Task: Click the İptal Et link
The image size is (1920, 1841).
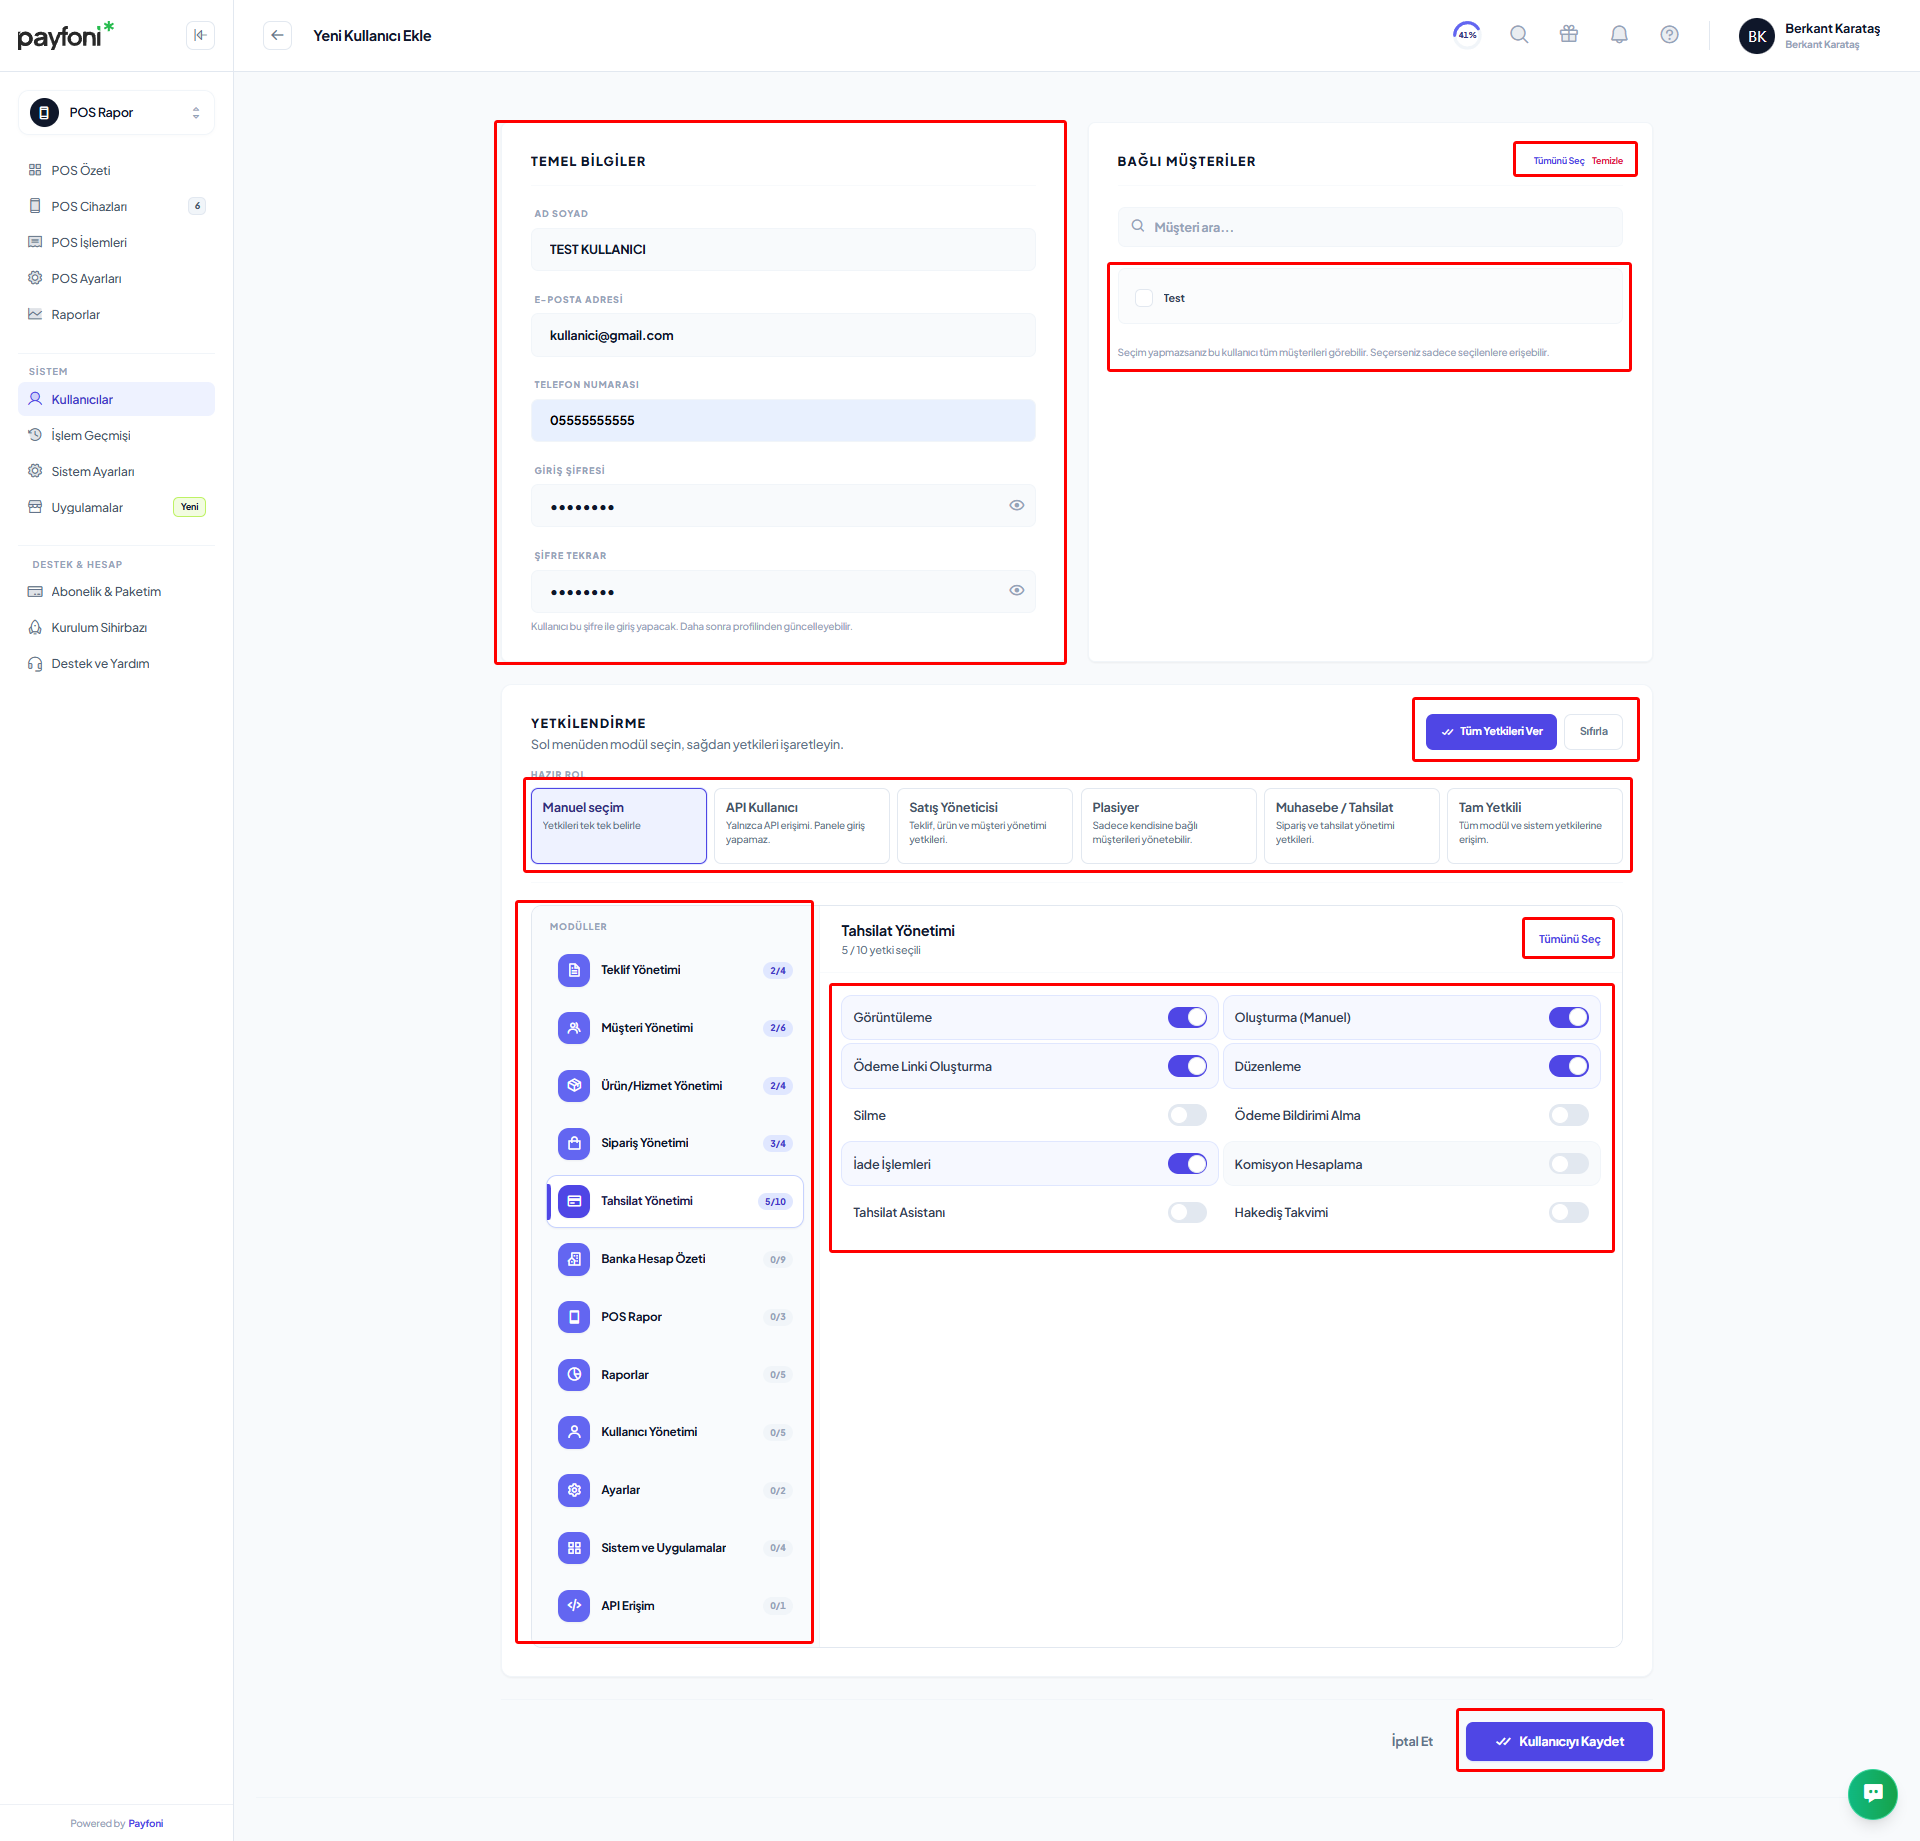Action: [x=1412, y=1741]
